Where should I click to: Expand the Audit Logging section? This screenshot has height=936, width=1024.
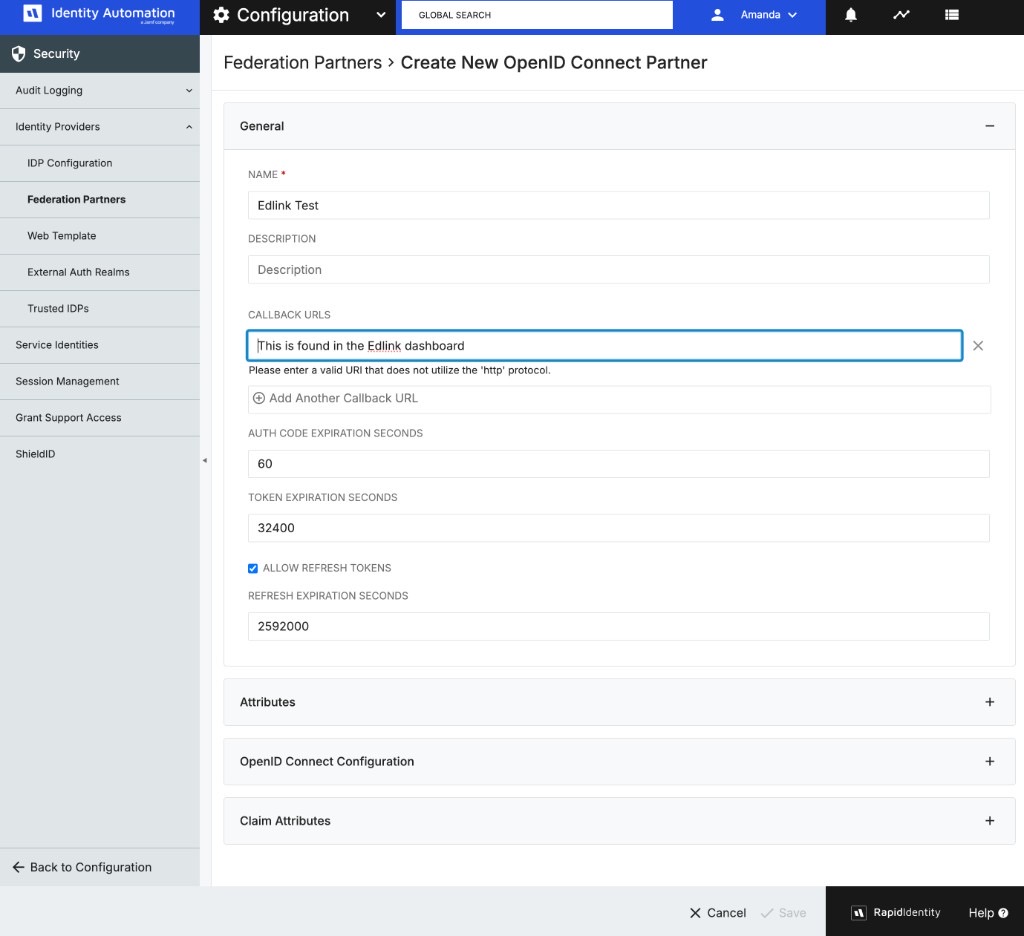pyautogui.click(x=100, y=90)
